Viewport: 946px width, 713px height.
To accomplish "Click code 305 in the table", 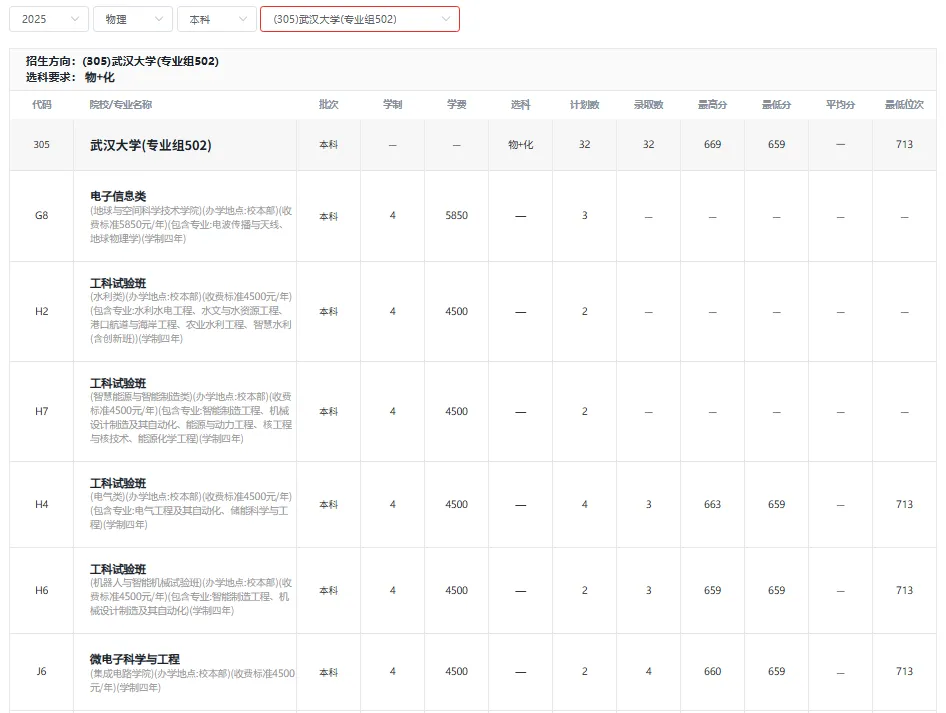I will pos(42,145).
